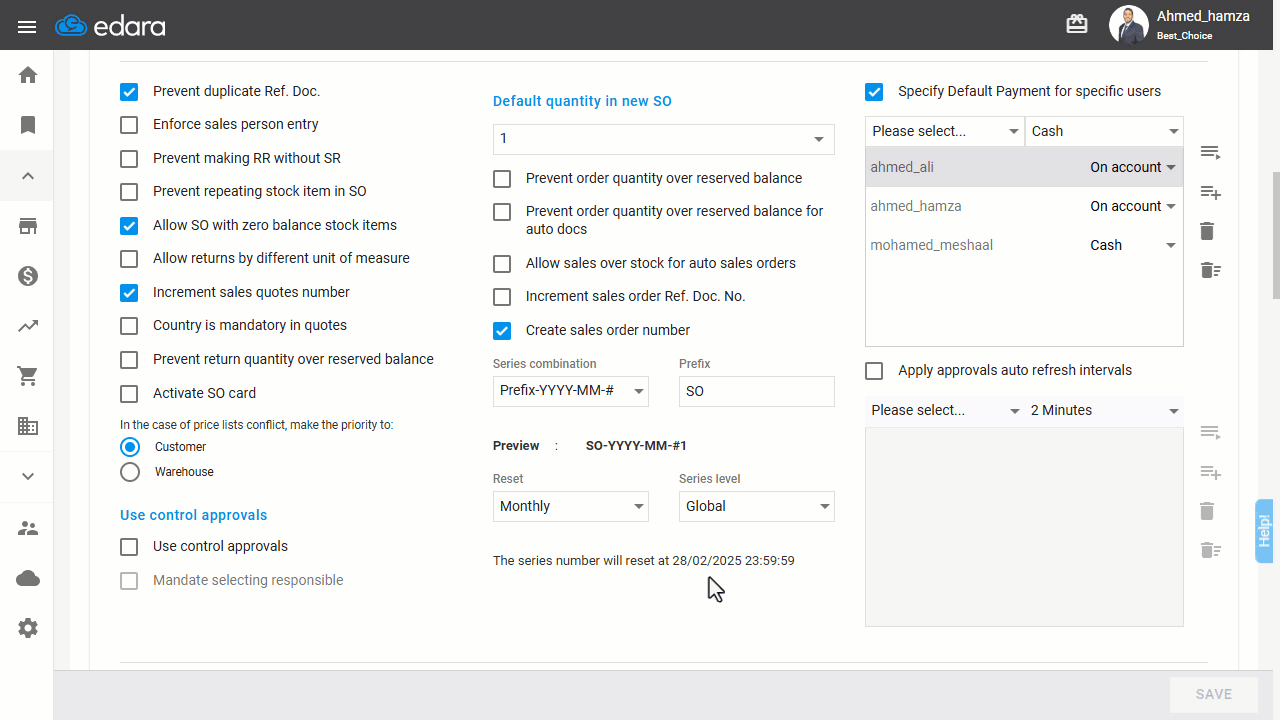Viewport: 1280px width, 720px height.
Task: Open shopping cart icon in sidebar
Action: (28, 376)
